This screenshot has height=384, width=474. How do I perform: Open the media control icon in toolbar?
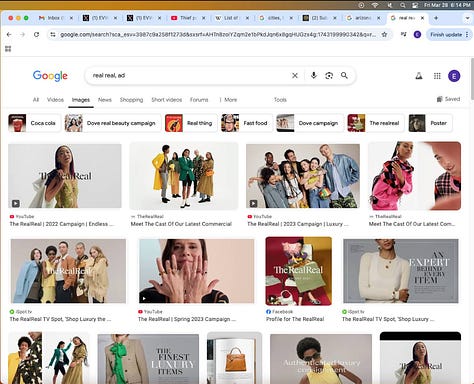(x=403, y=35)
